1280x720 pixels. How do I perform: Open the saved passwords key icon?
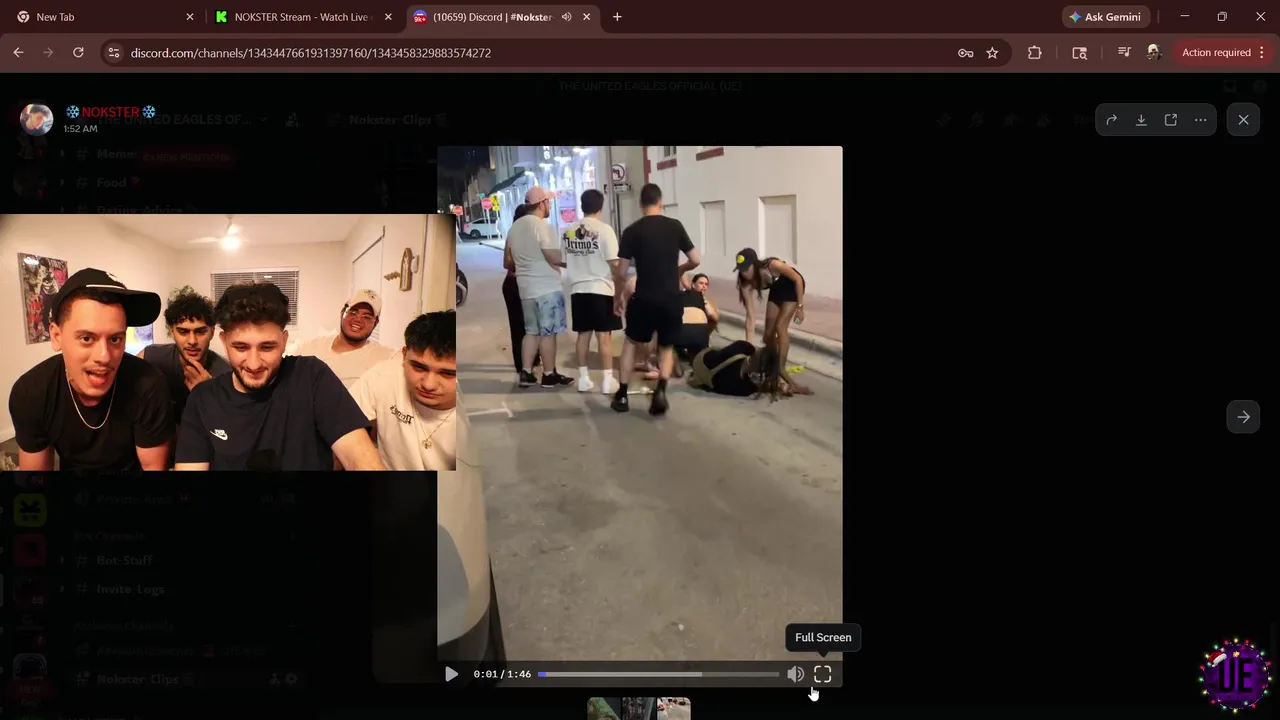[x=965, y=53]
